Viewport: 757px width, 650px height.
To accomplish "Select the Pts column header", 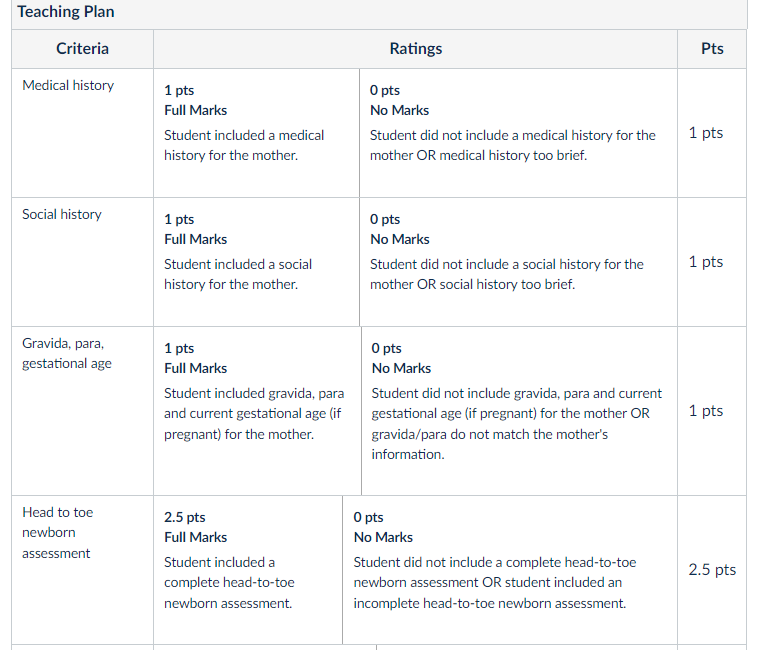I will (712, 49).
